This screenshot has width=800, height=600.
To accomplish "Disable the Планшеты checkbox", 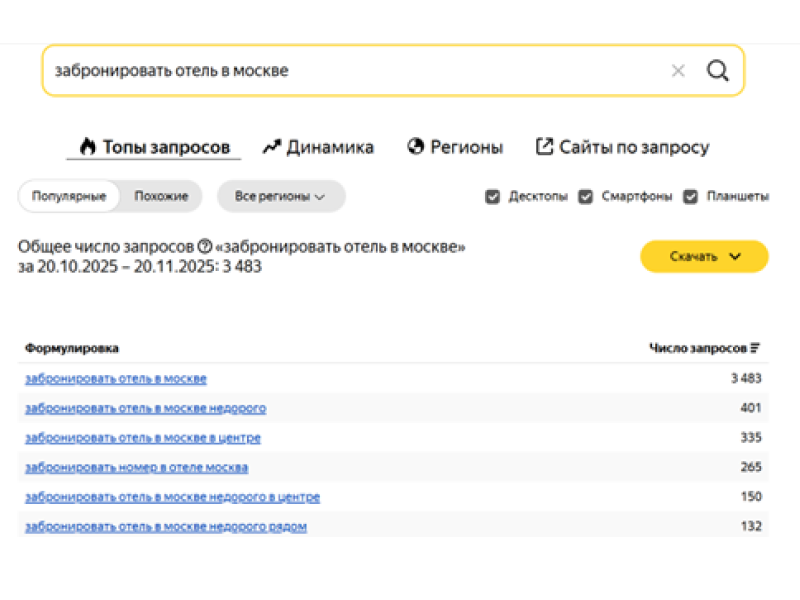I will coord(690,197).
